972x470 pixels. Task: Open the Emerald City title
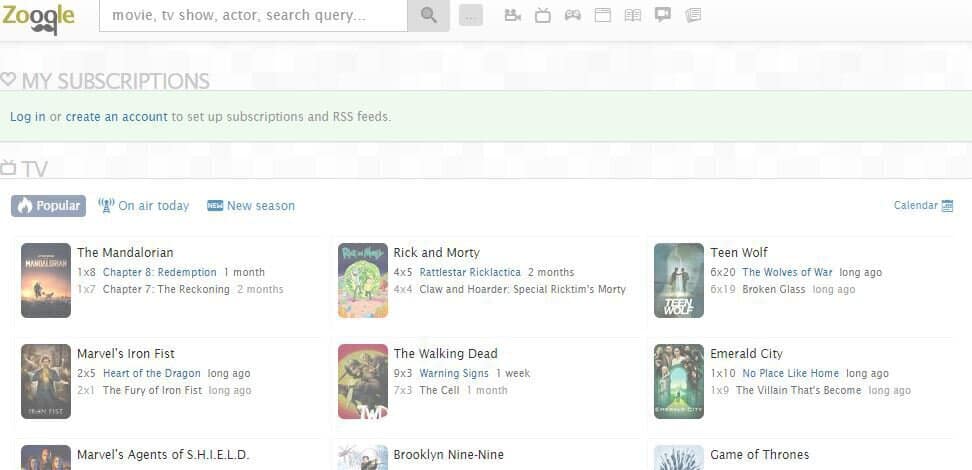pyautogui.click(x=746, y=353)
